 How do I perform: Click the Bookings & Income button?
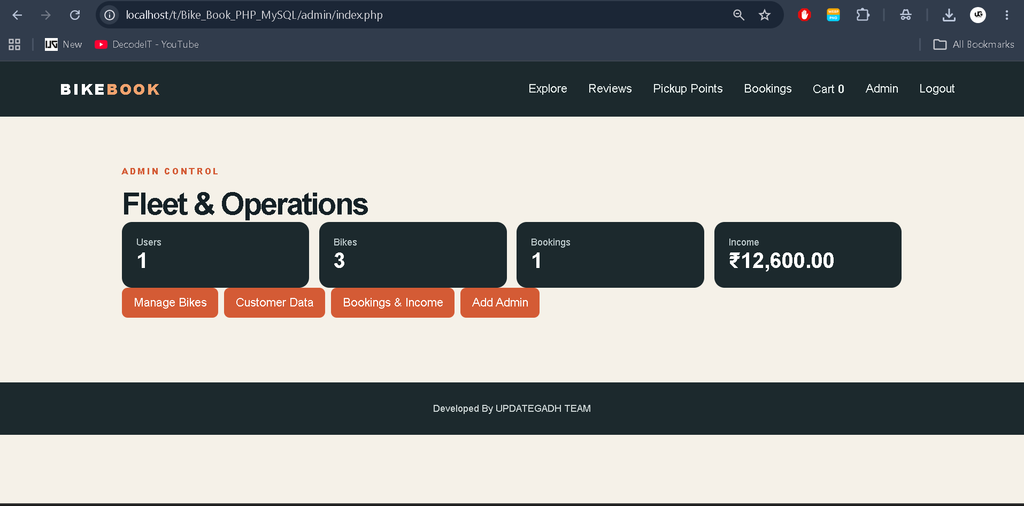[392, 303]
